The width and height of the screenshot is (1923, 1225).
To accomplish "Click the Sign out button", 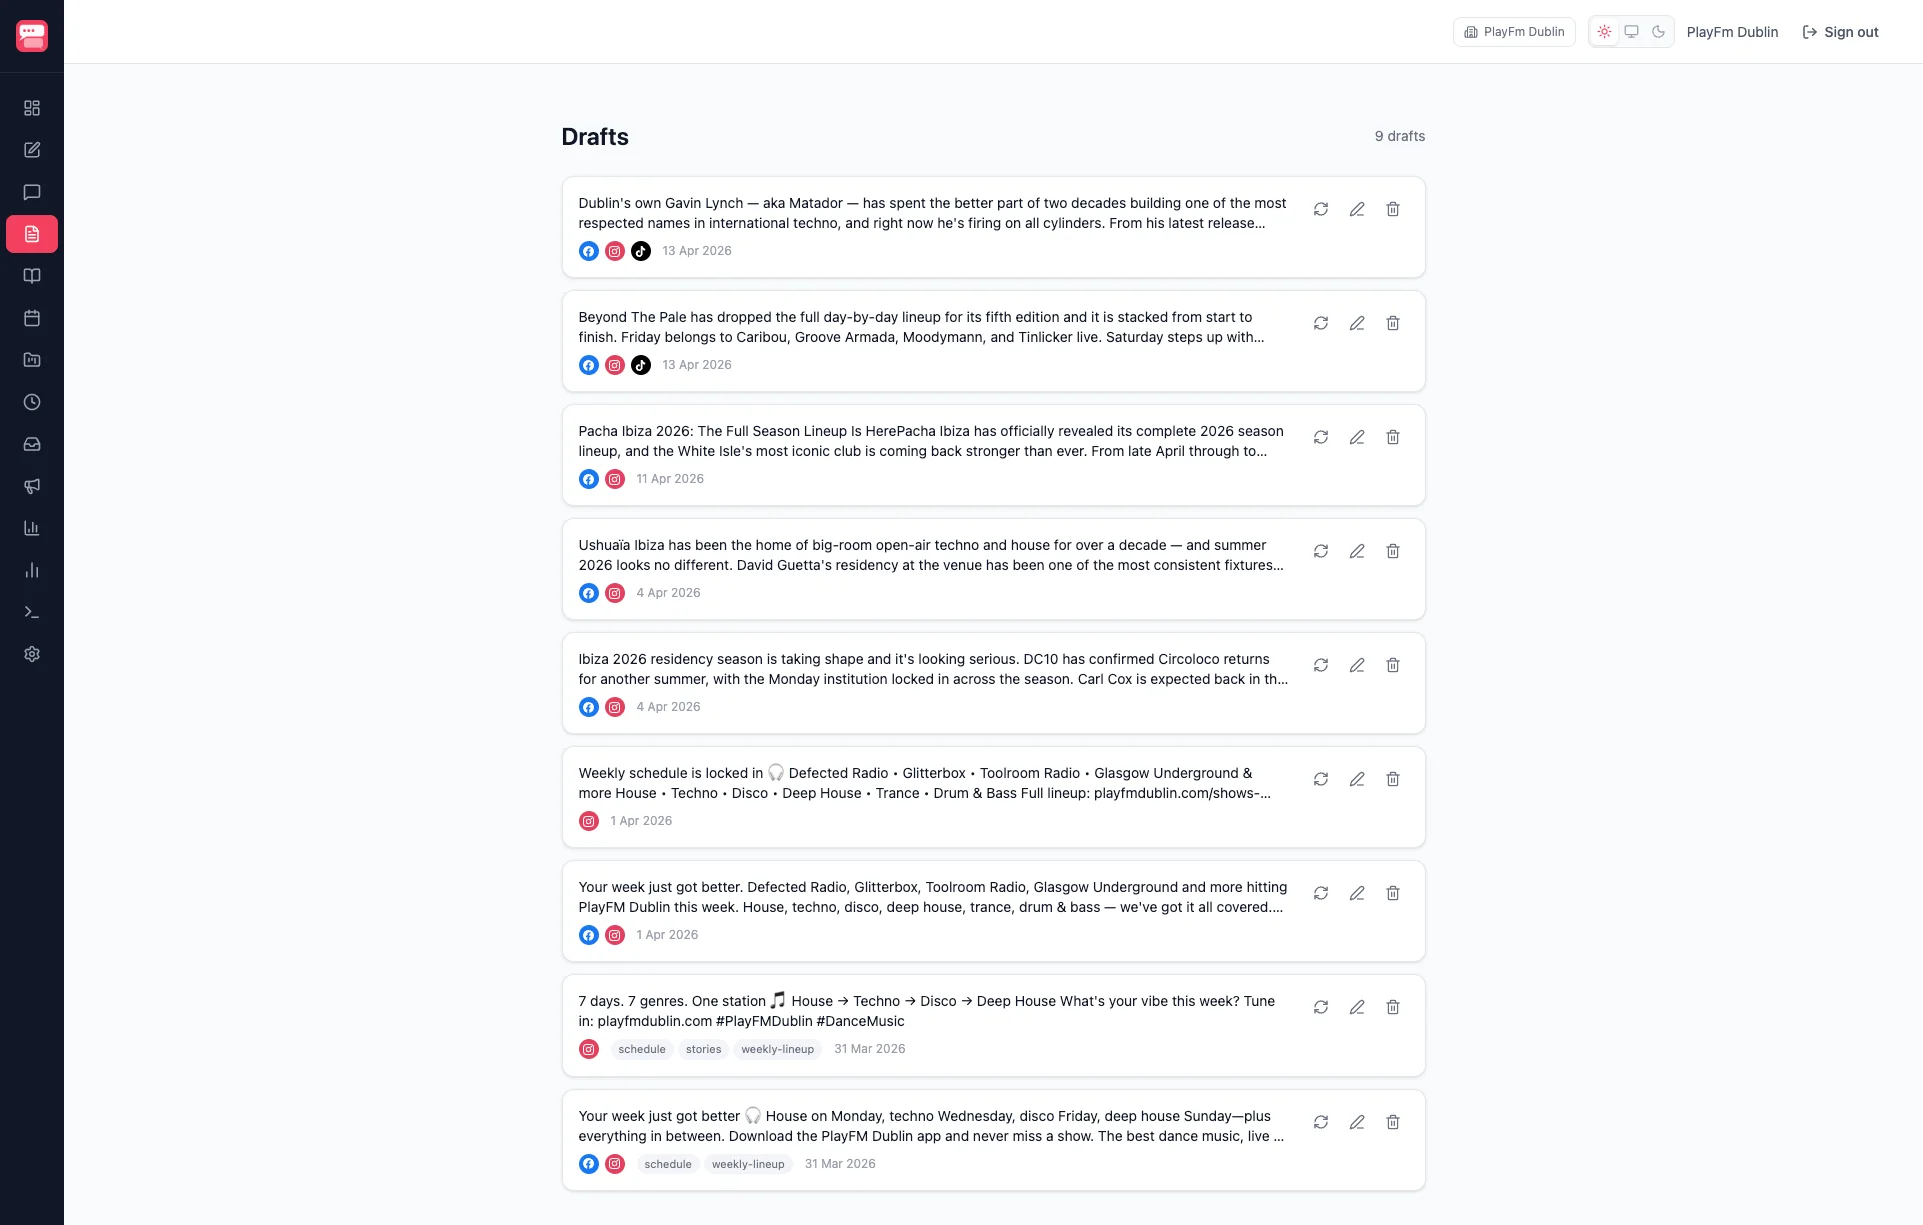I will click(x=1840, y=32).
